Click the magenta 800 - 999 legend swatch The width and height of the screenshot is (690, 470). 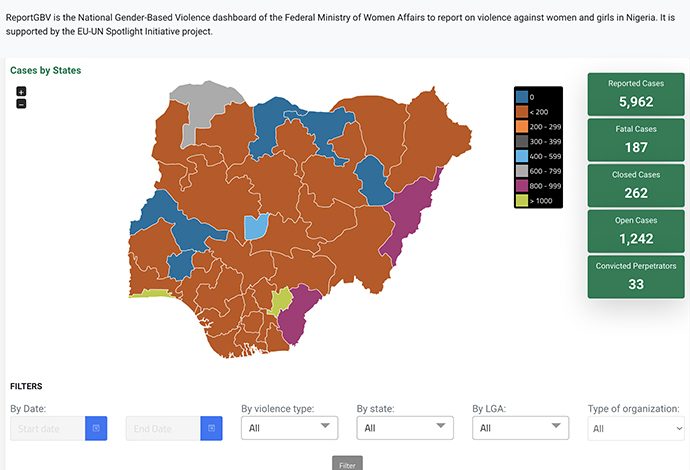[x=523, y=186]
